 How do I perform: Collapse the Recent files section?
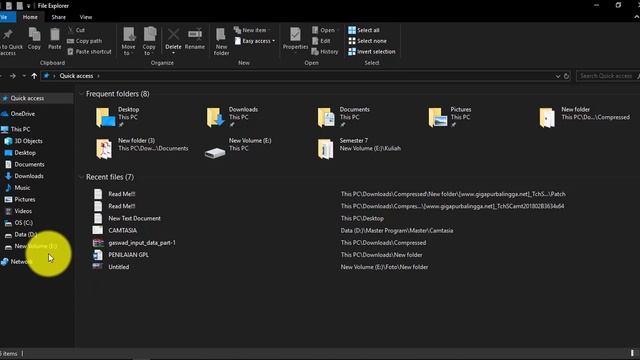[x=81, y=177]
